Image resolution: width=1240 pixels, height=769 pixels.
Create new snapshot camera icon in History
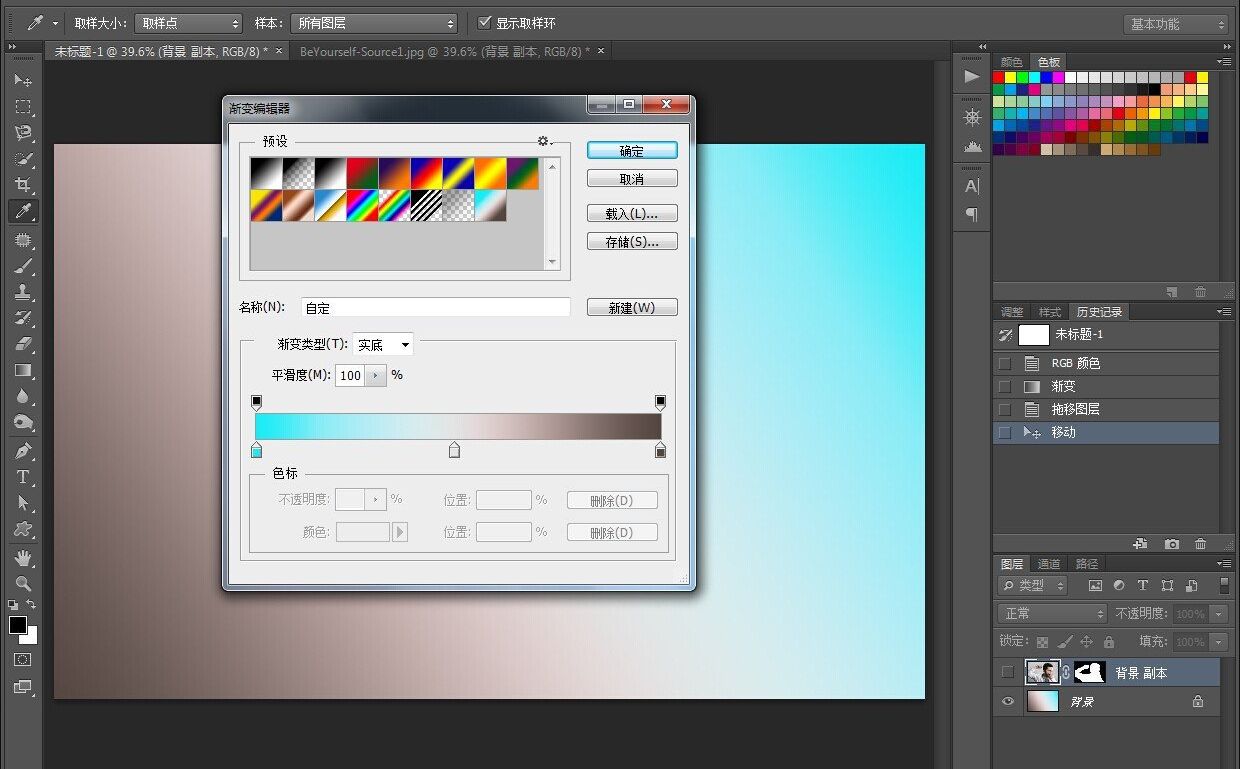(x=1172, y=544)
